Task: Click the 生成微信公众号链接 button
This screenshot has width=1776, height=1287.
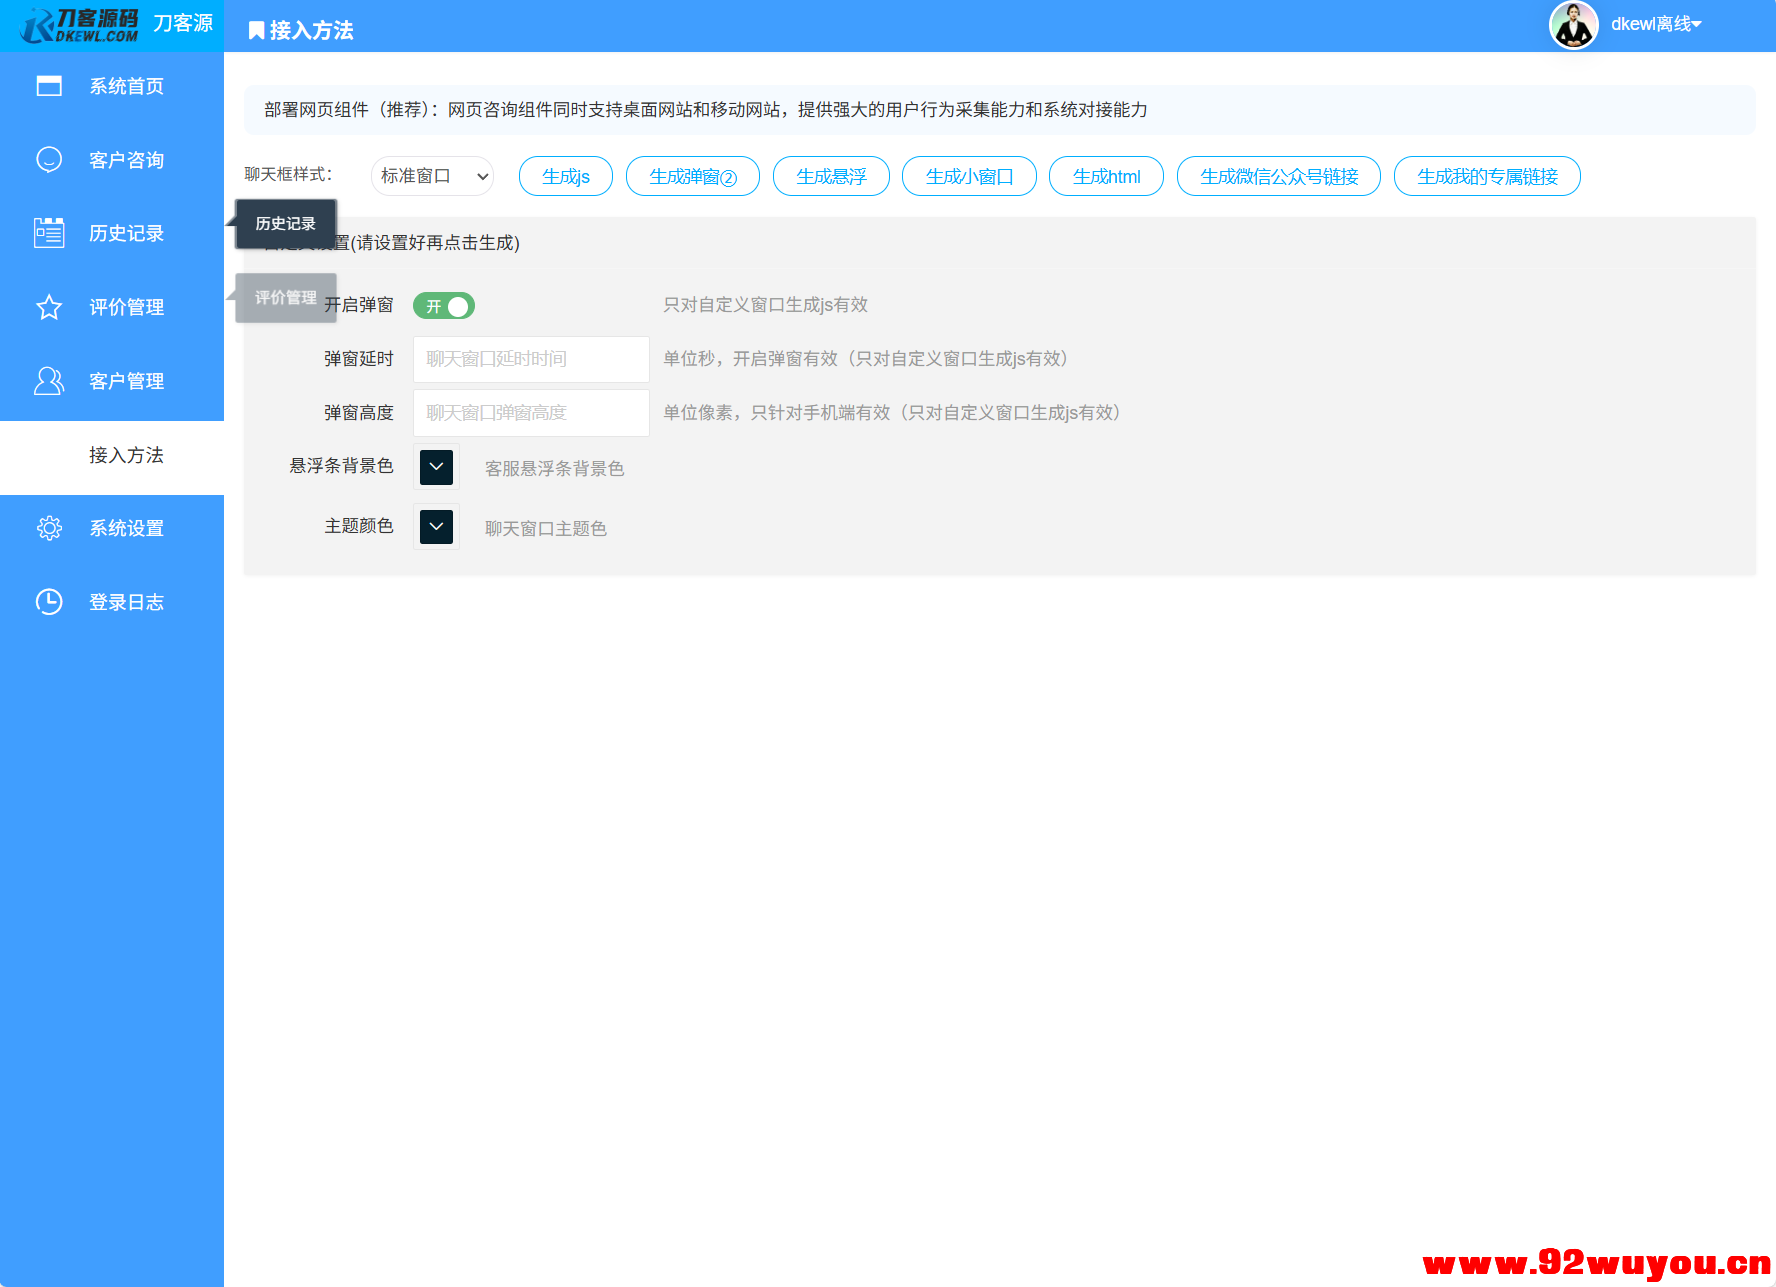Action: click(1278, 175)
